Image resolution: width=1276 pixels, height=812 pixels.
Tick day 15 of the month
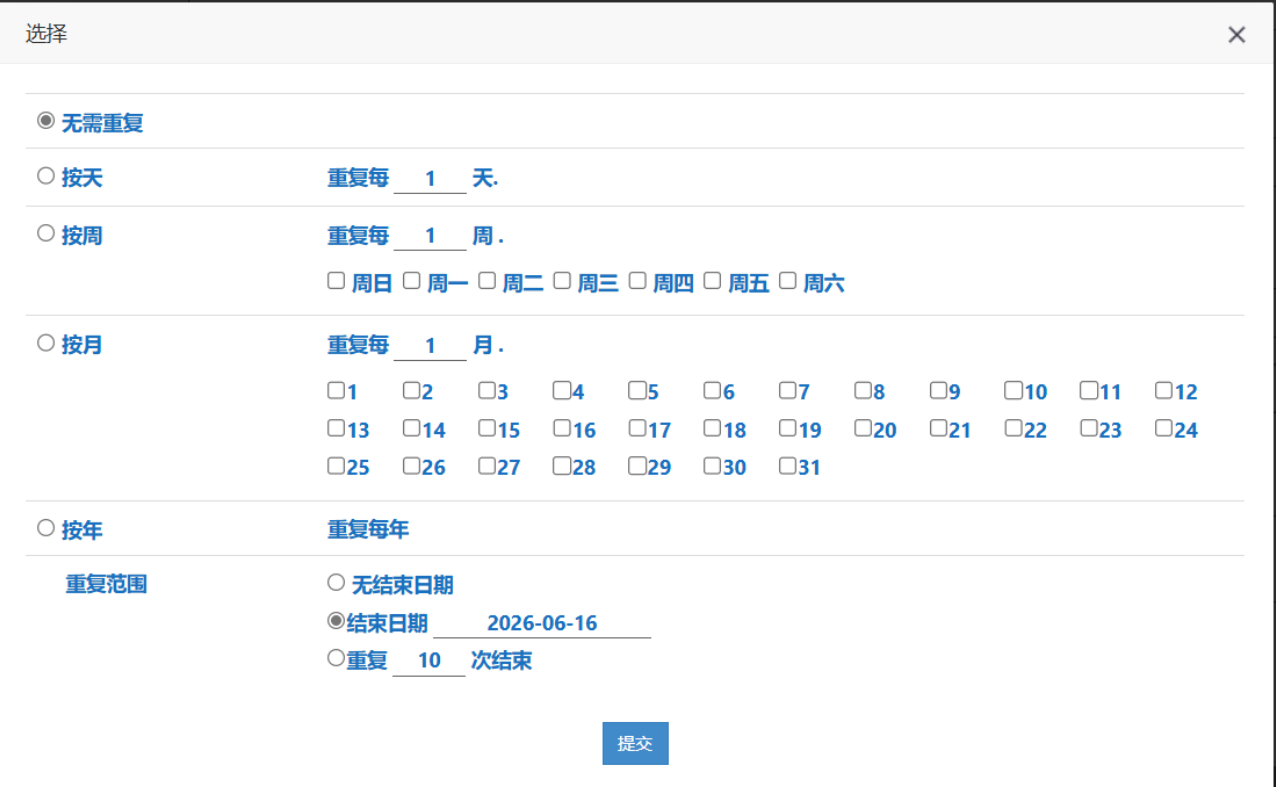[x=486, y=428]
